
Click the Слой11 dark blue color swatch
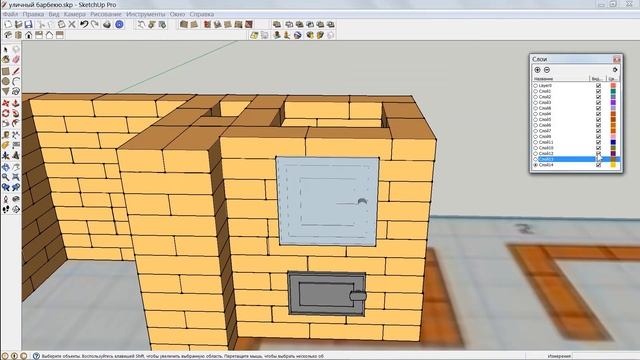click(x=613, y=142)
